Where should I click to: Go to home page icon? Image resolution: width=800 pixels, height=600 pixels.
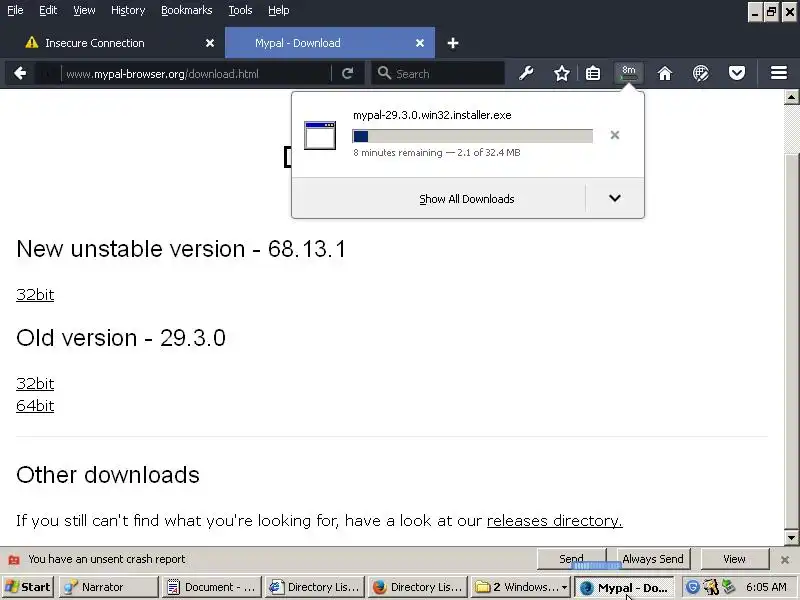coord(665,73)
